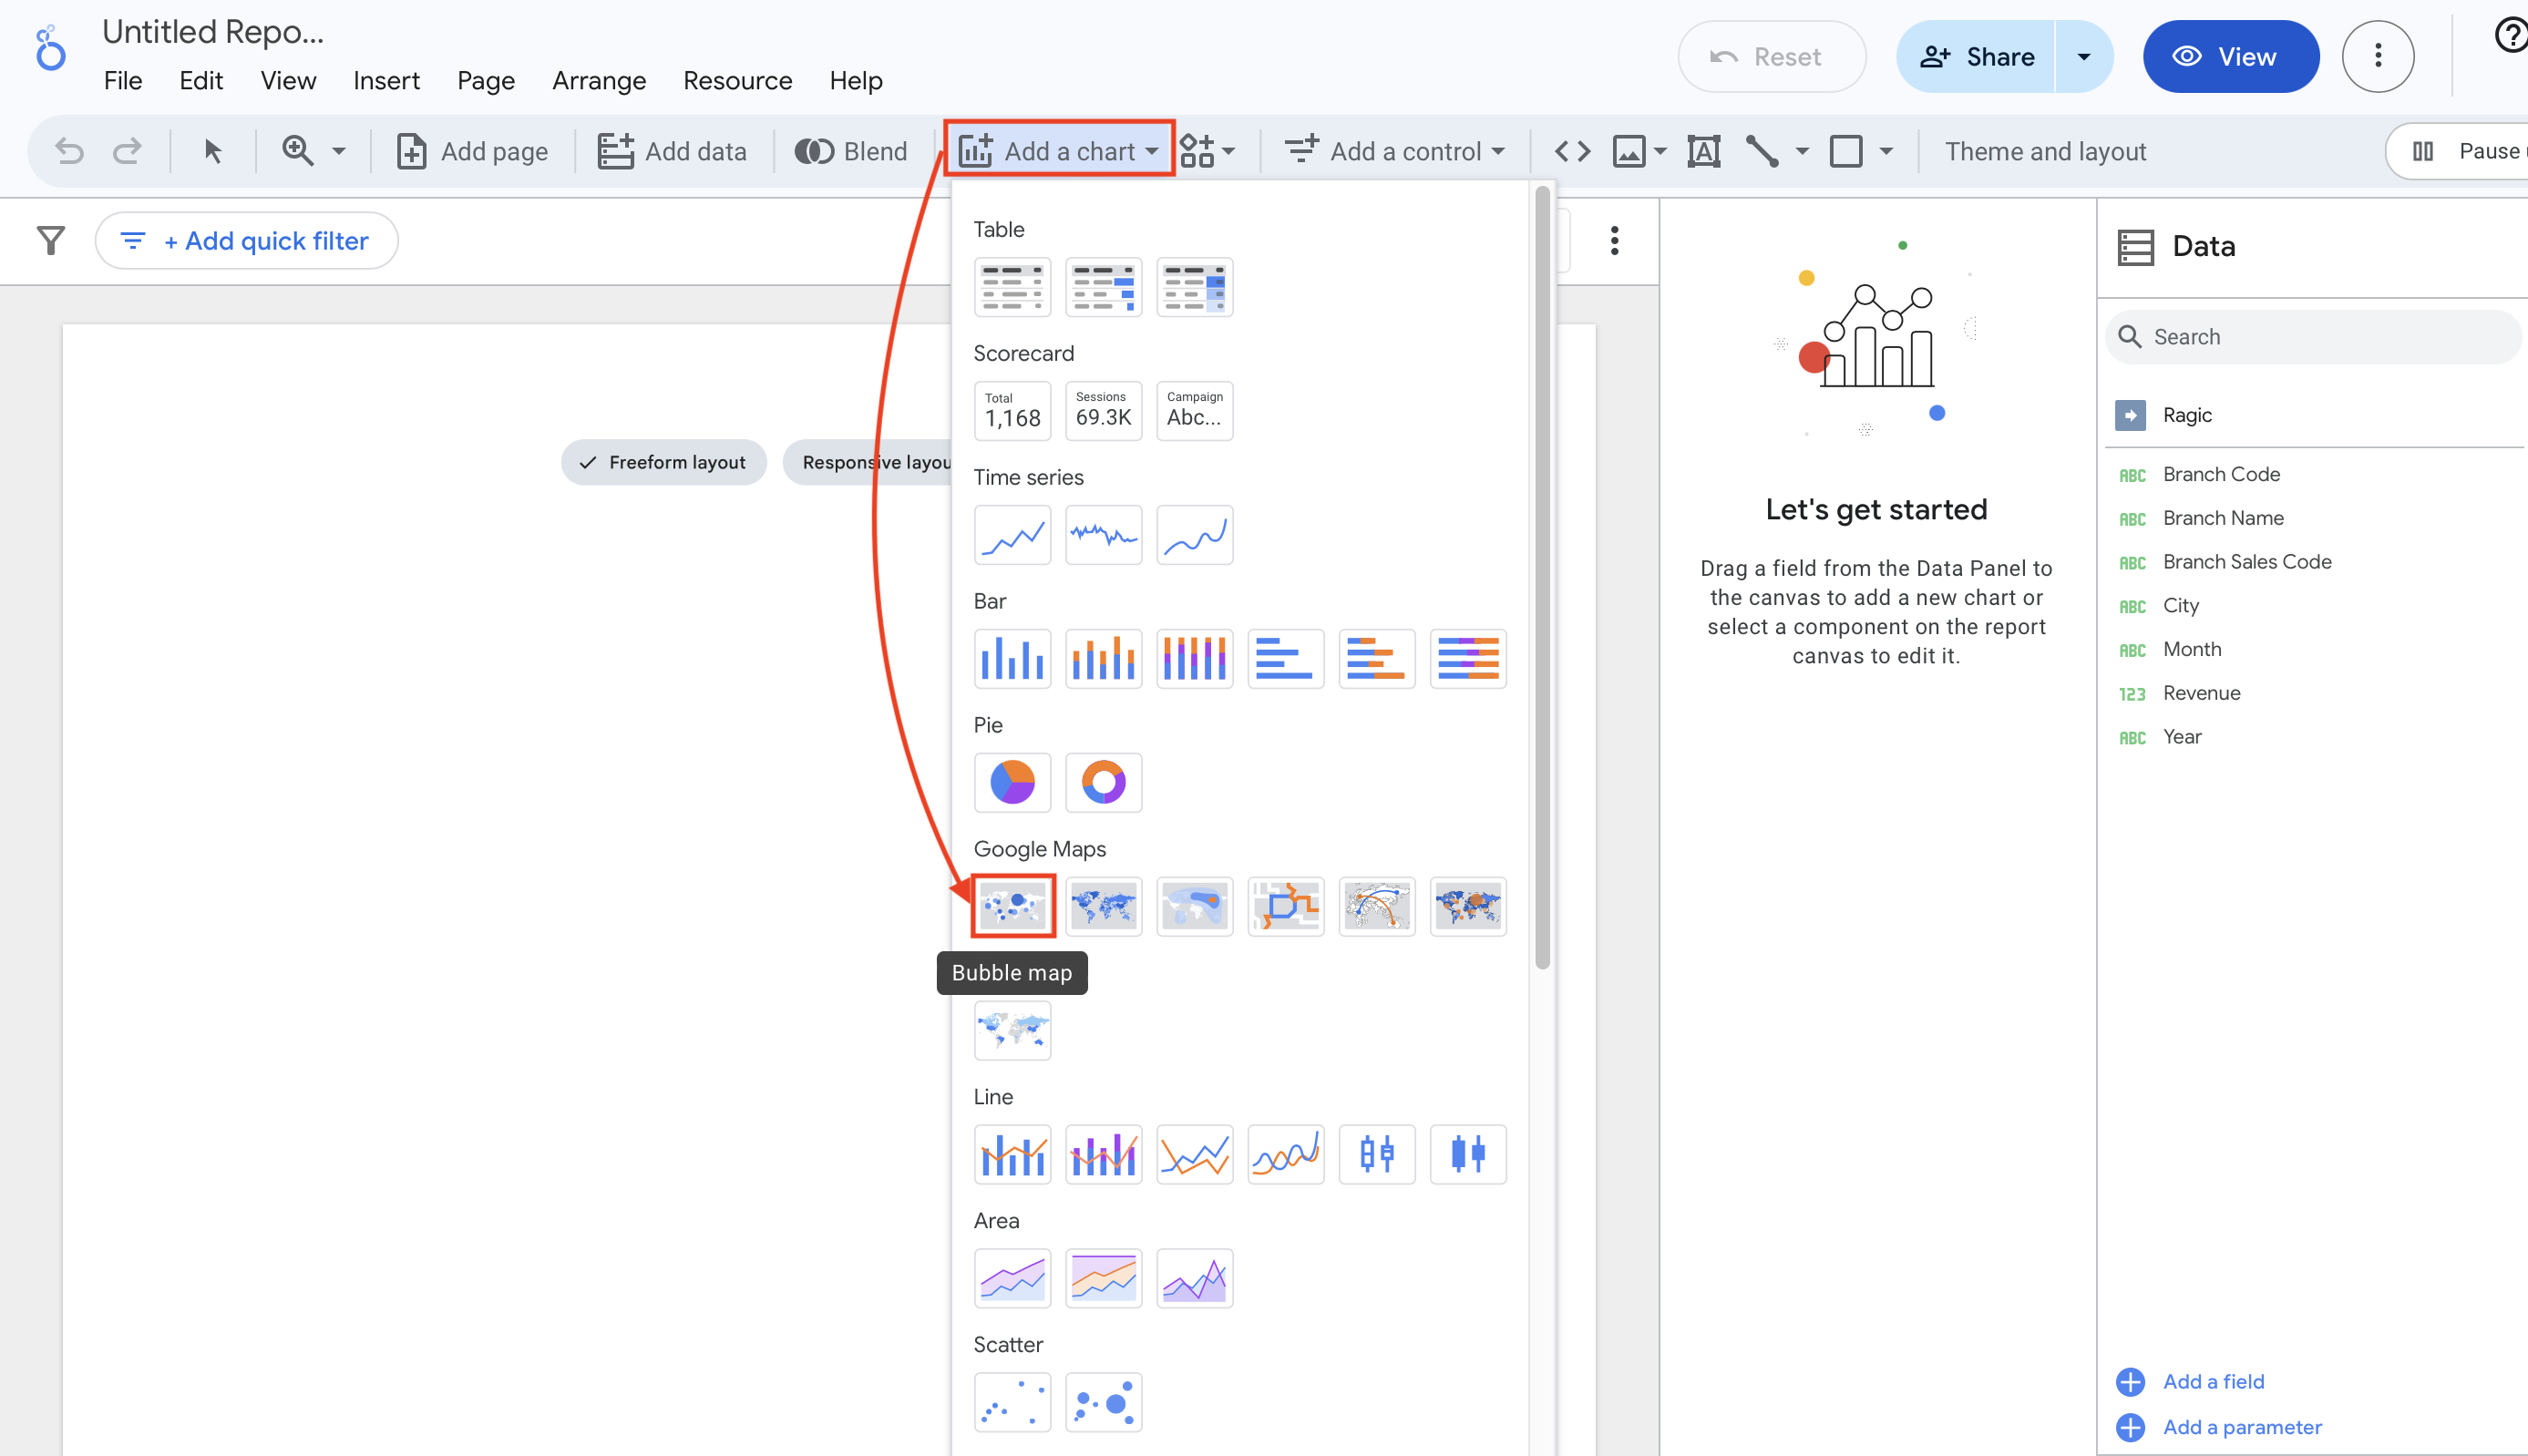Click the chart menu vertical scrollbar

pos(1542,578)
